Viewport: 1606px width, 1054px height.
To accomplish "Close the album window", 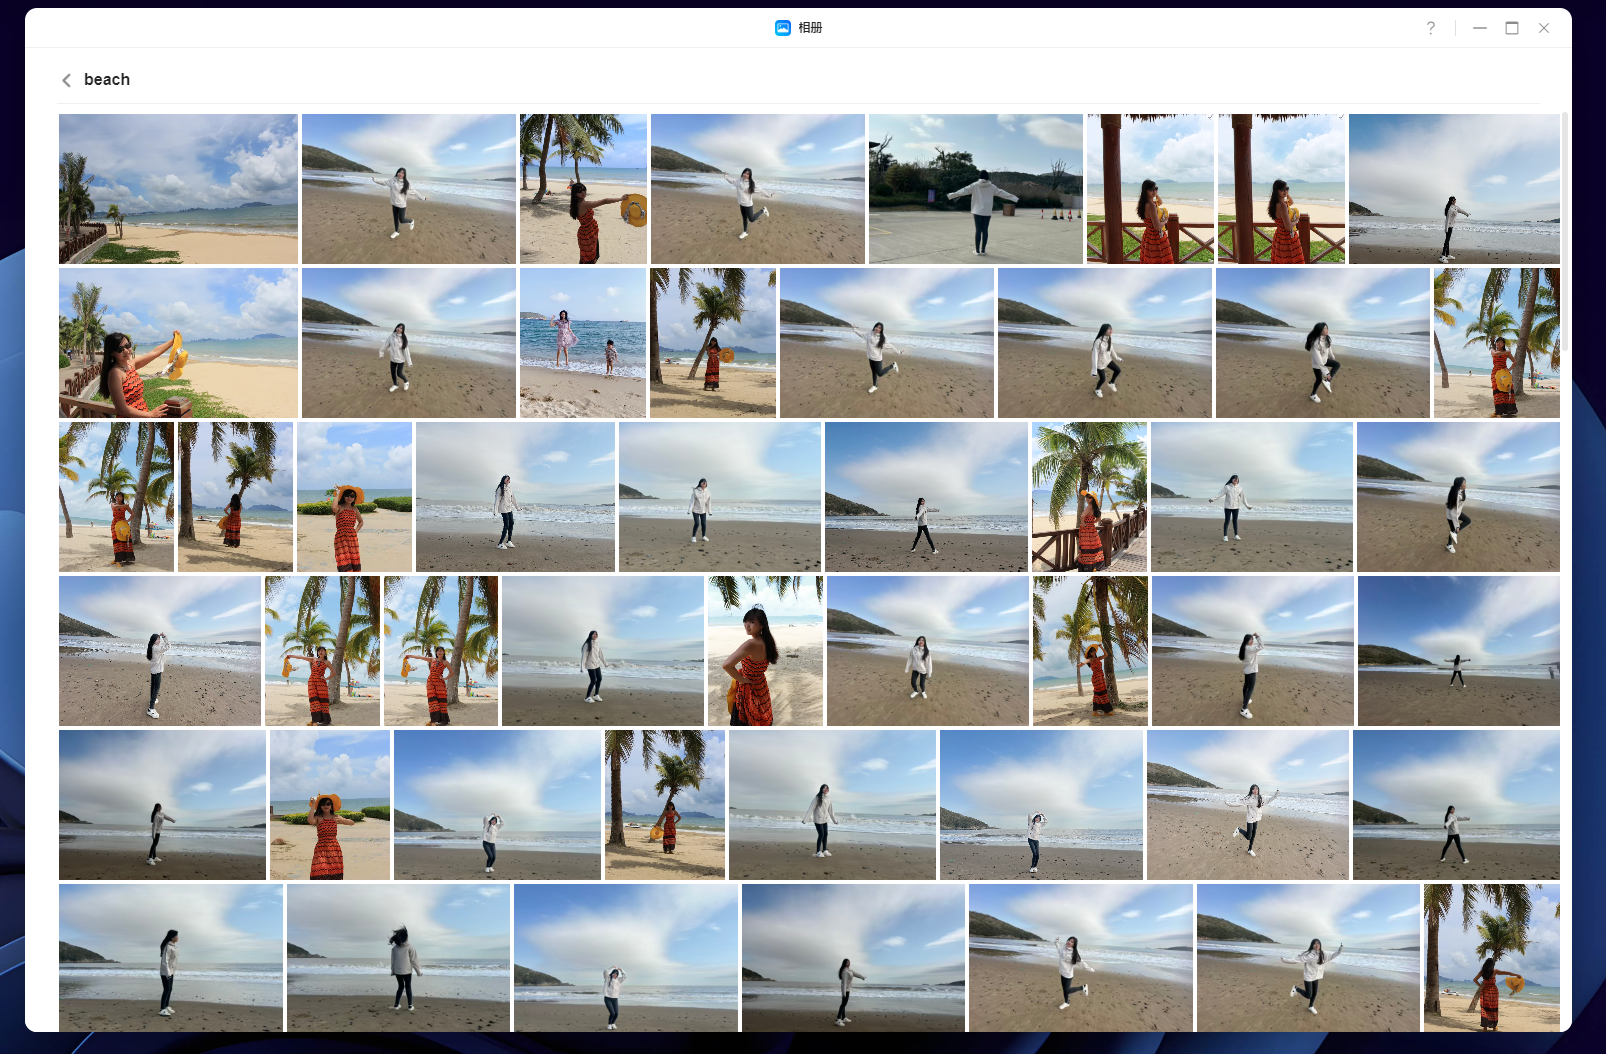I will click(x=1544, y=28).
